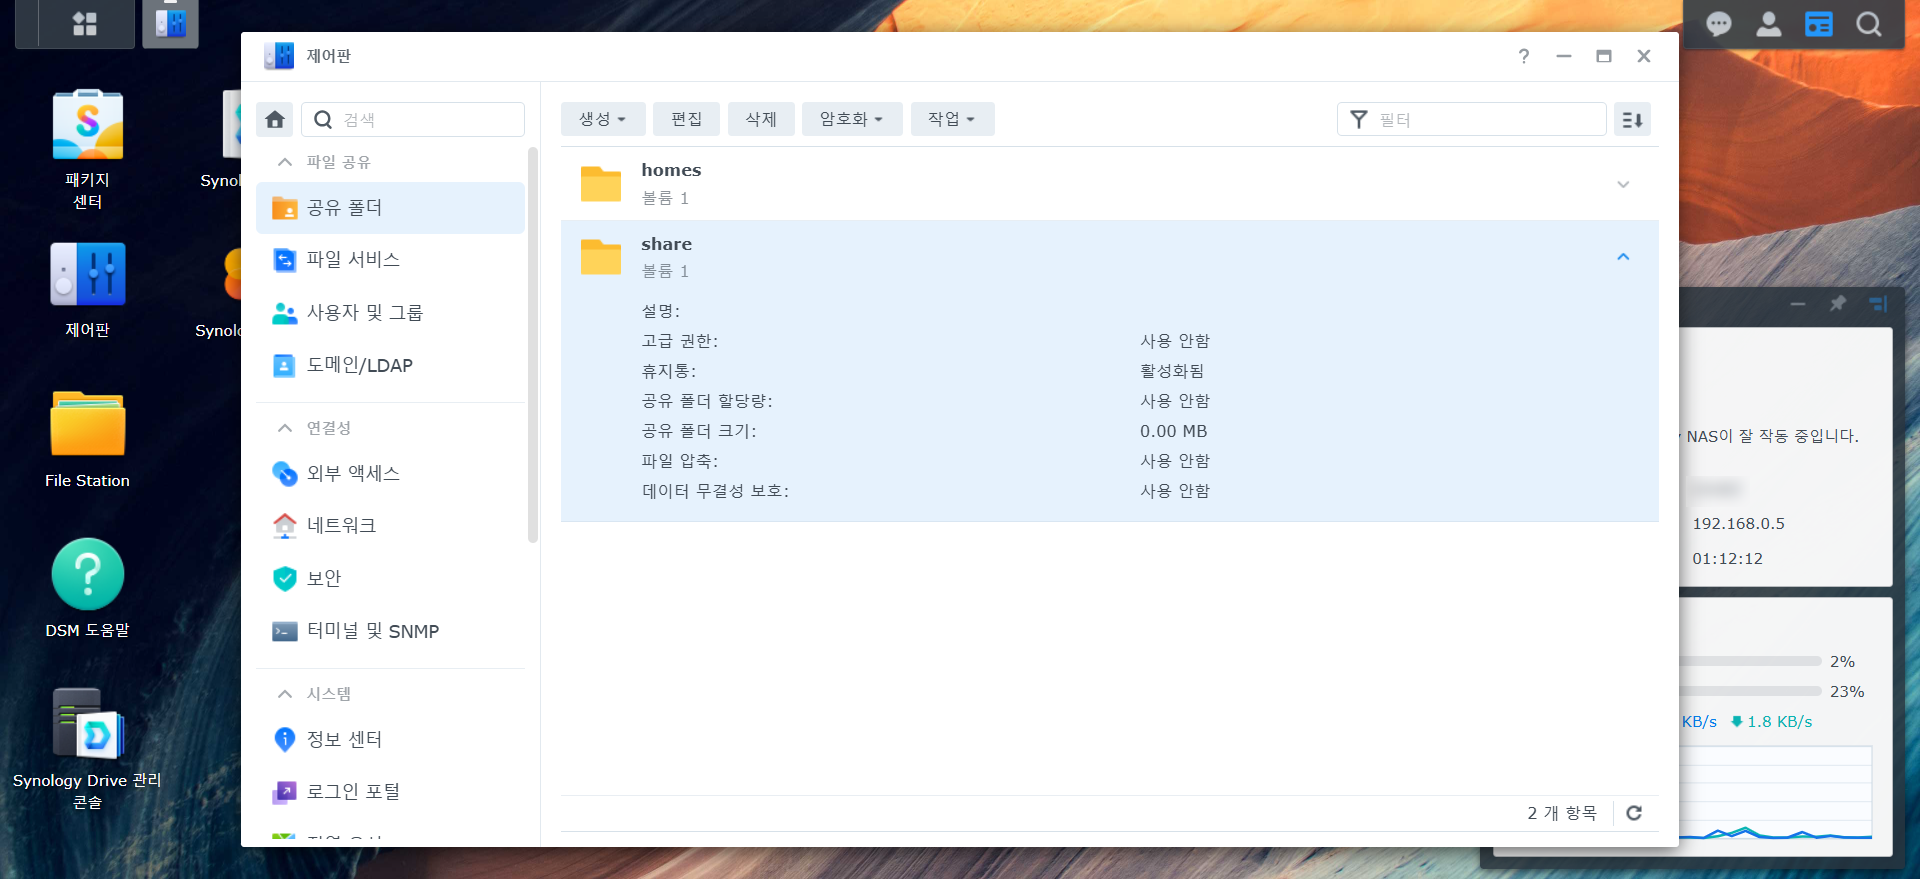The height and width of the screenshot is (879, 1920).
Task: Click the control panel 검색 field
Action: click(x=413, y=120)
